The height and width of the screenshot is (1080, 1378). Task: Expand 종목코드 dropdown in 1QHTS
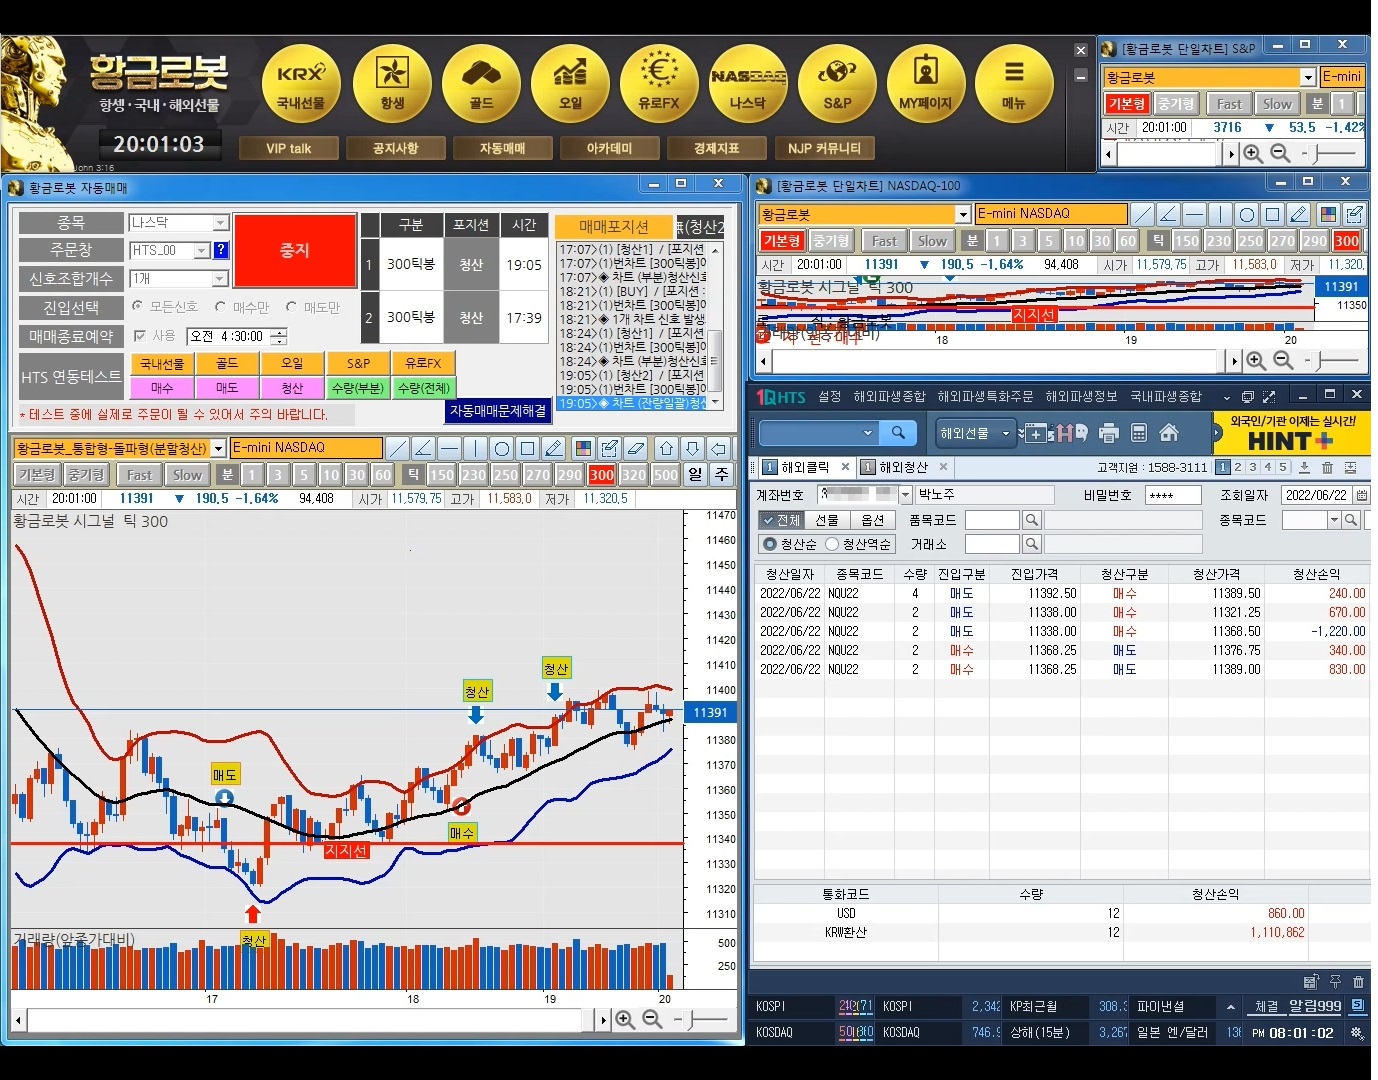[x=1334, y=520]
